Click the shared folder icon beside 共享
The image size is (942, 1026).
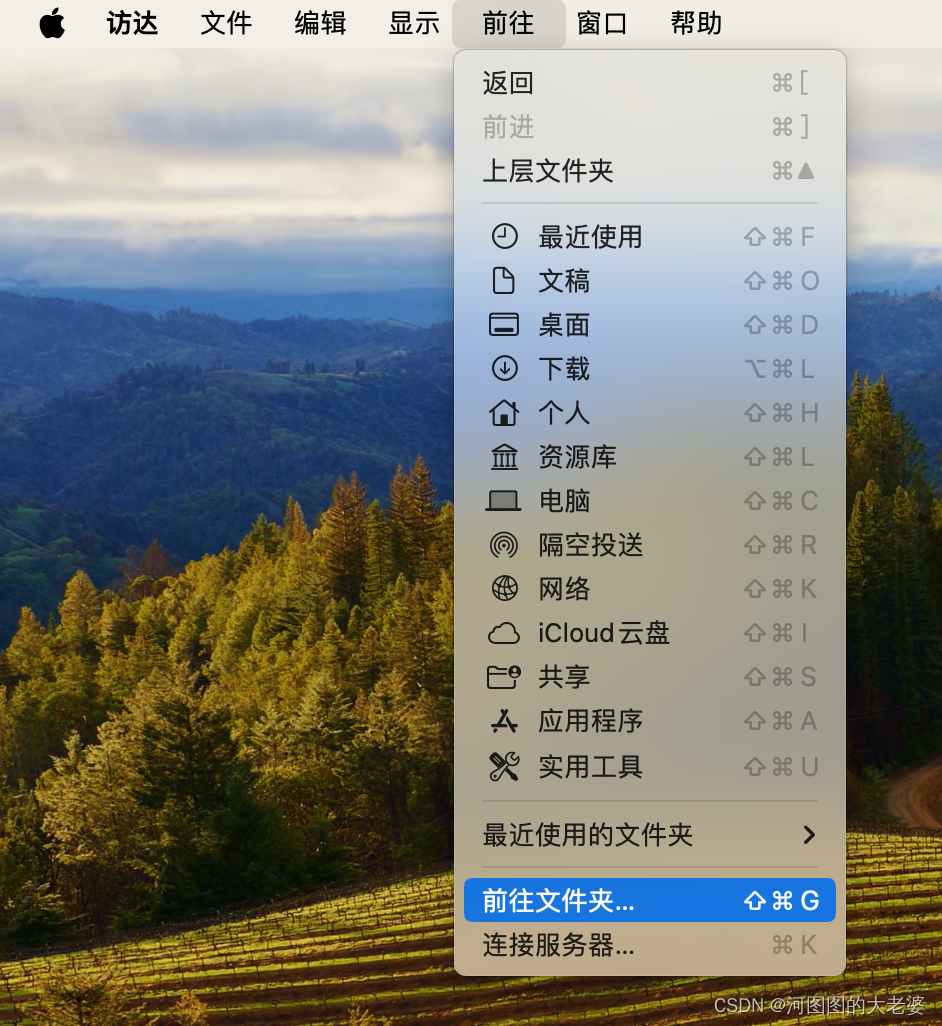(x=504, y=677)
